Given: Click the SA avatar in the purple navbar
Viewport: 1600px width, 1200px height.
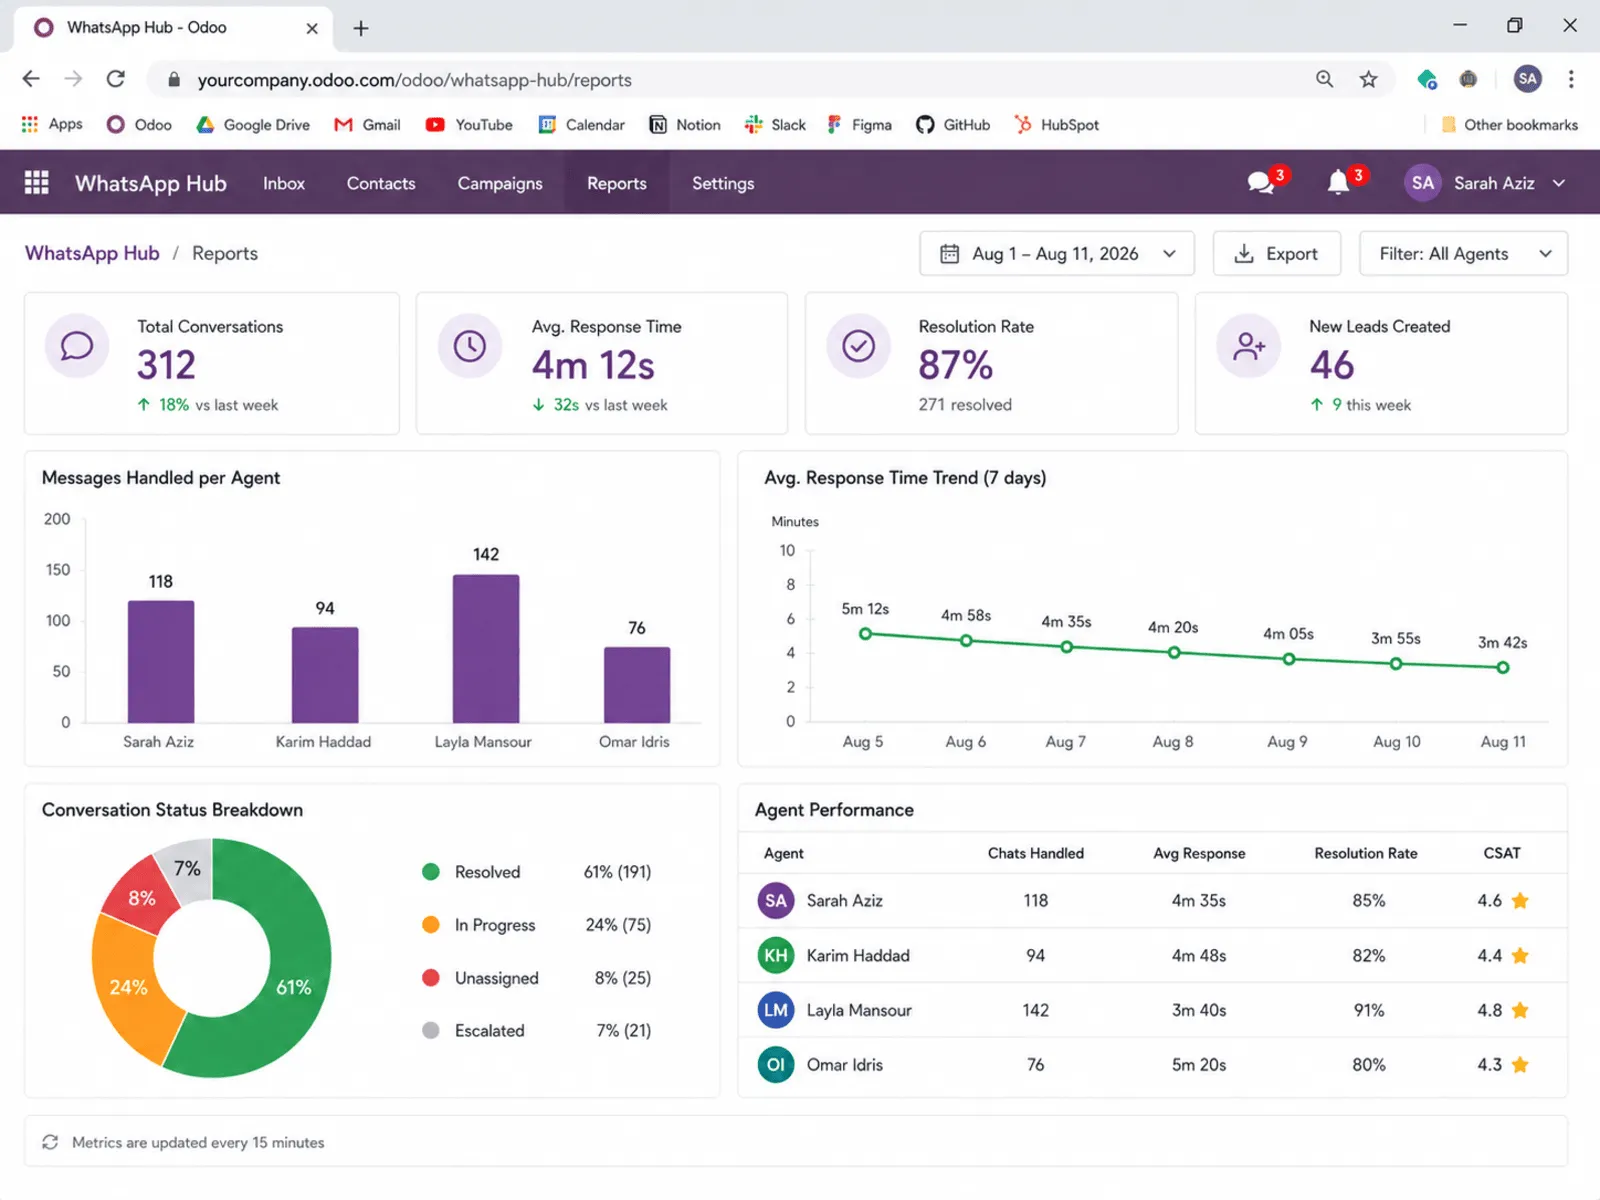Looking at the screenshot, I should click(x=1422, y=183).
